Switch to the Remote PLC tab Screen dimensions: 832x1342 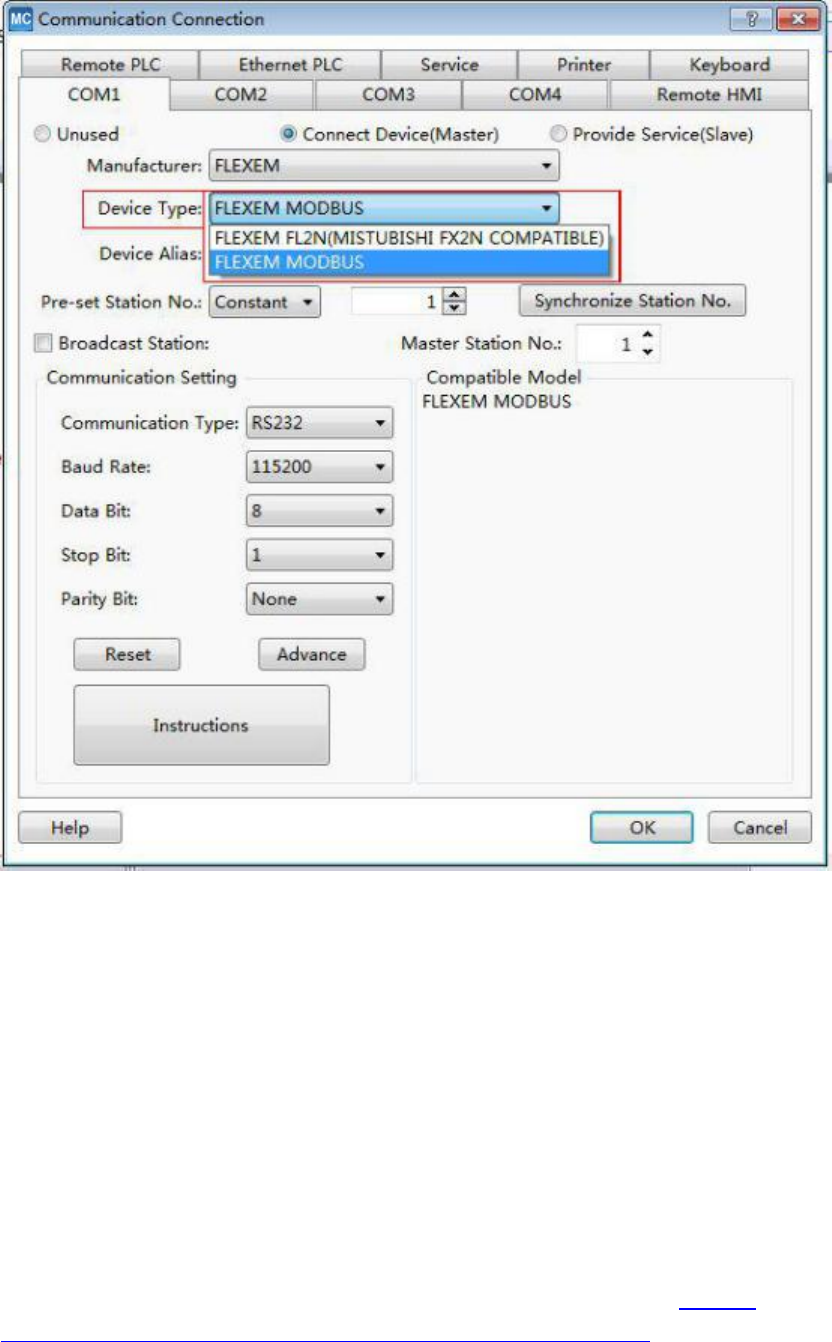[x=108, y=65]
